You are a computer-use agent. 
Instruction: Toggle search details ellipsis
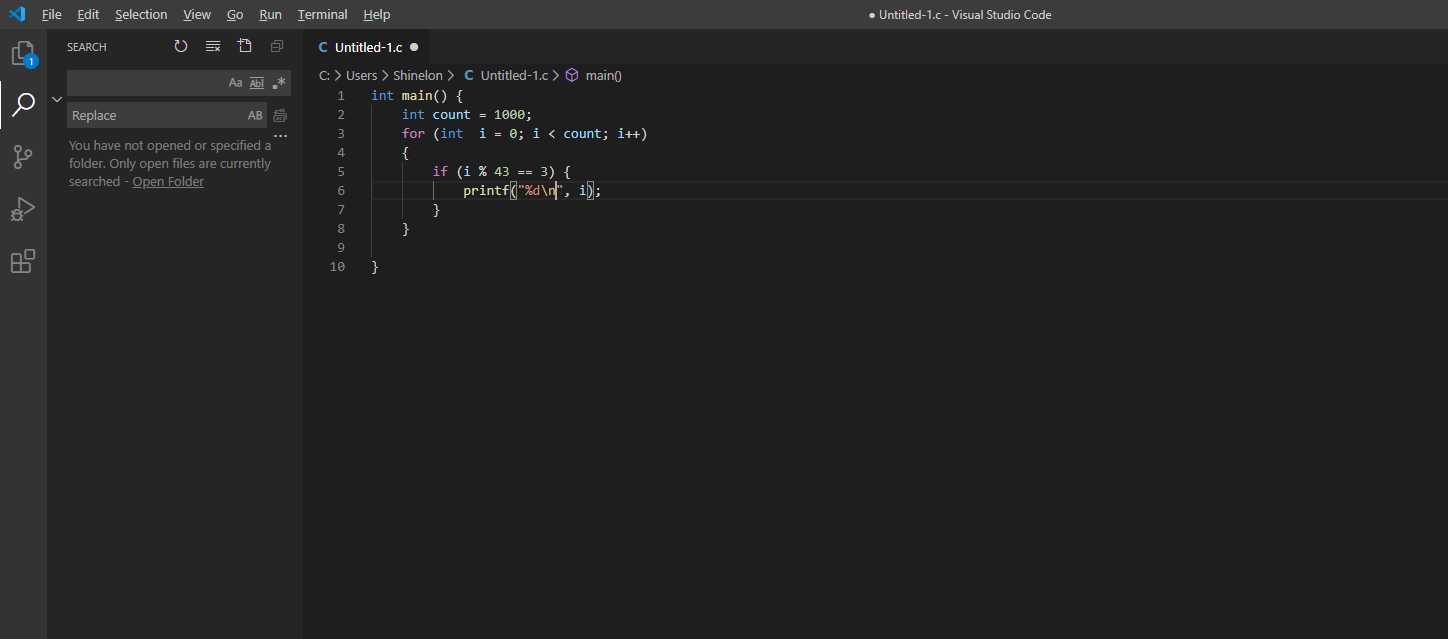[280, 135]
